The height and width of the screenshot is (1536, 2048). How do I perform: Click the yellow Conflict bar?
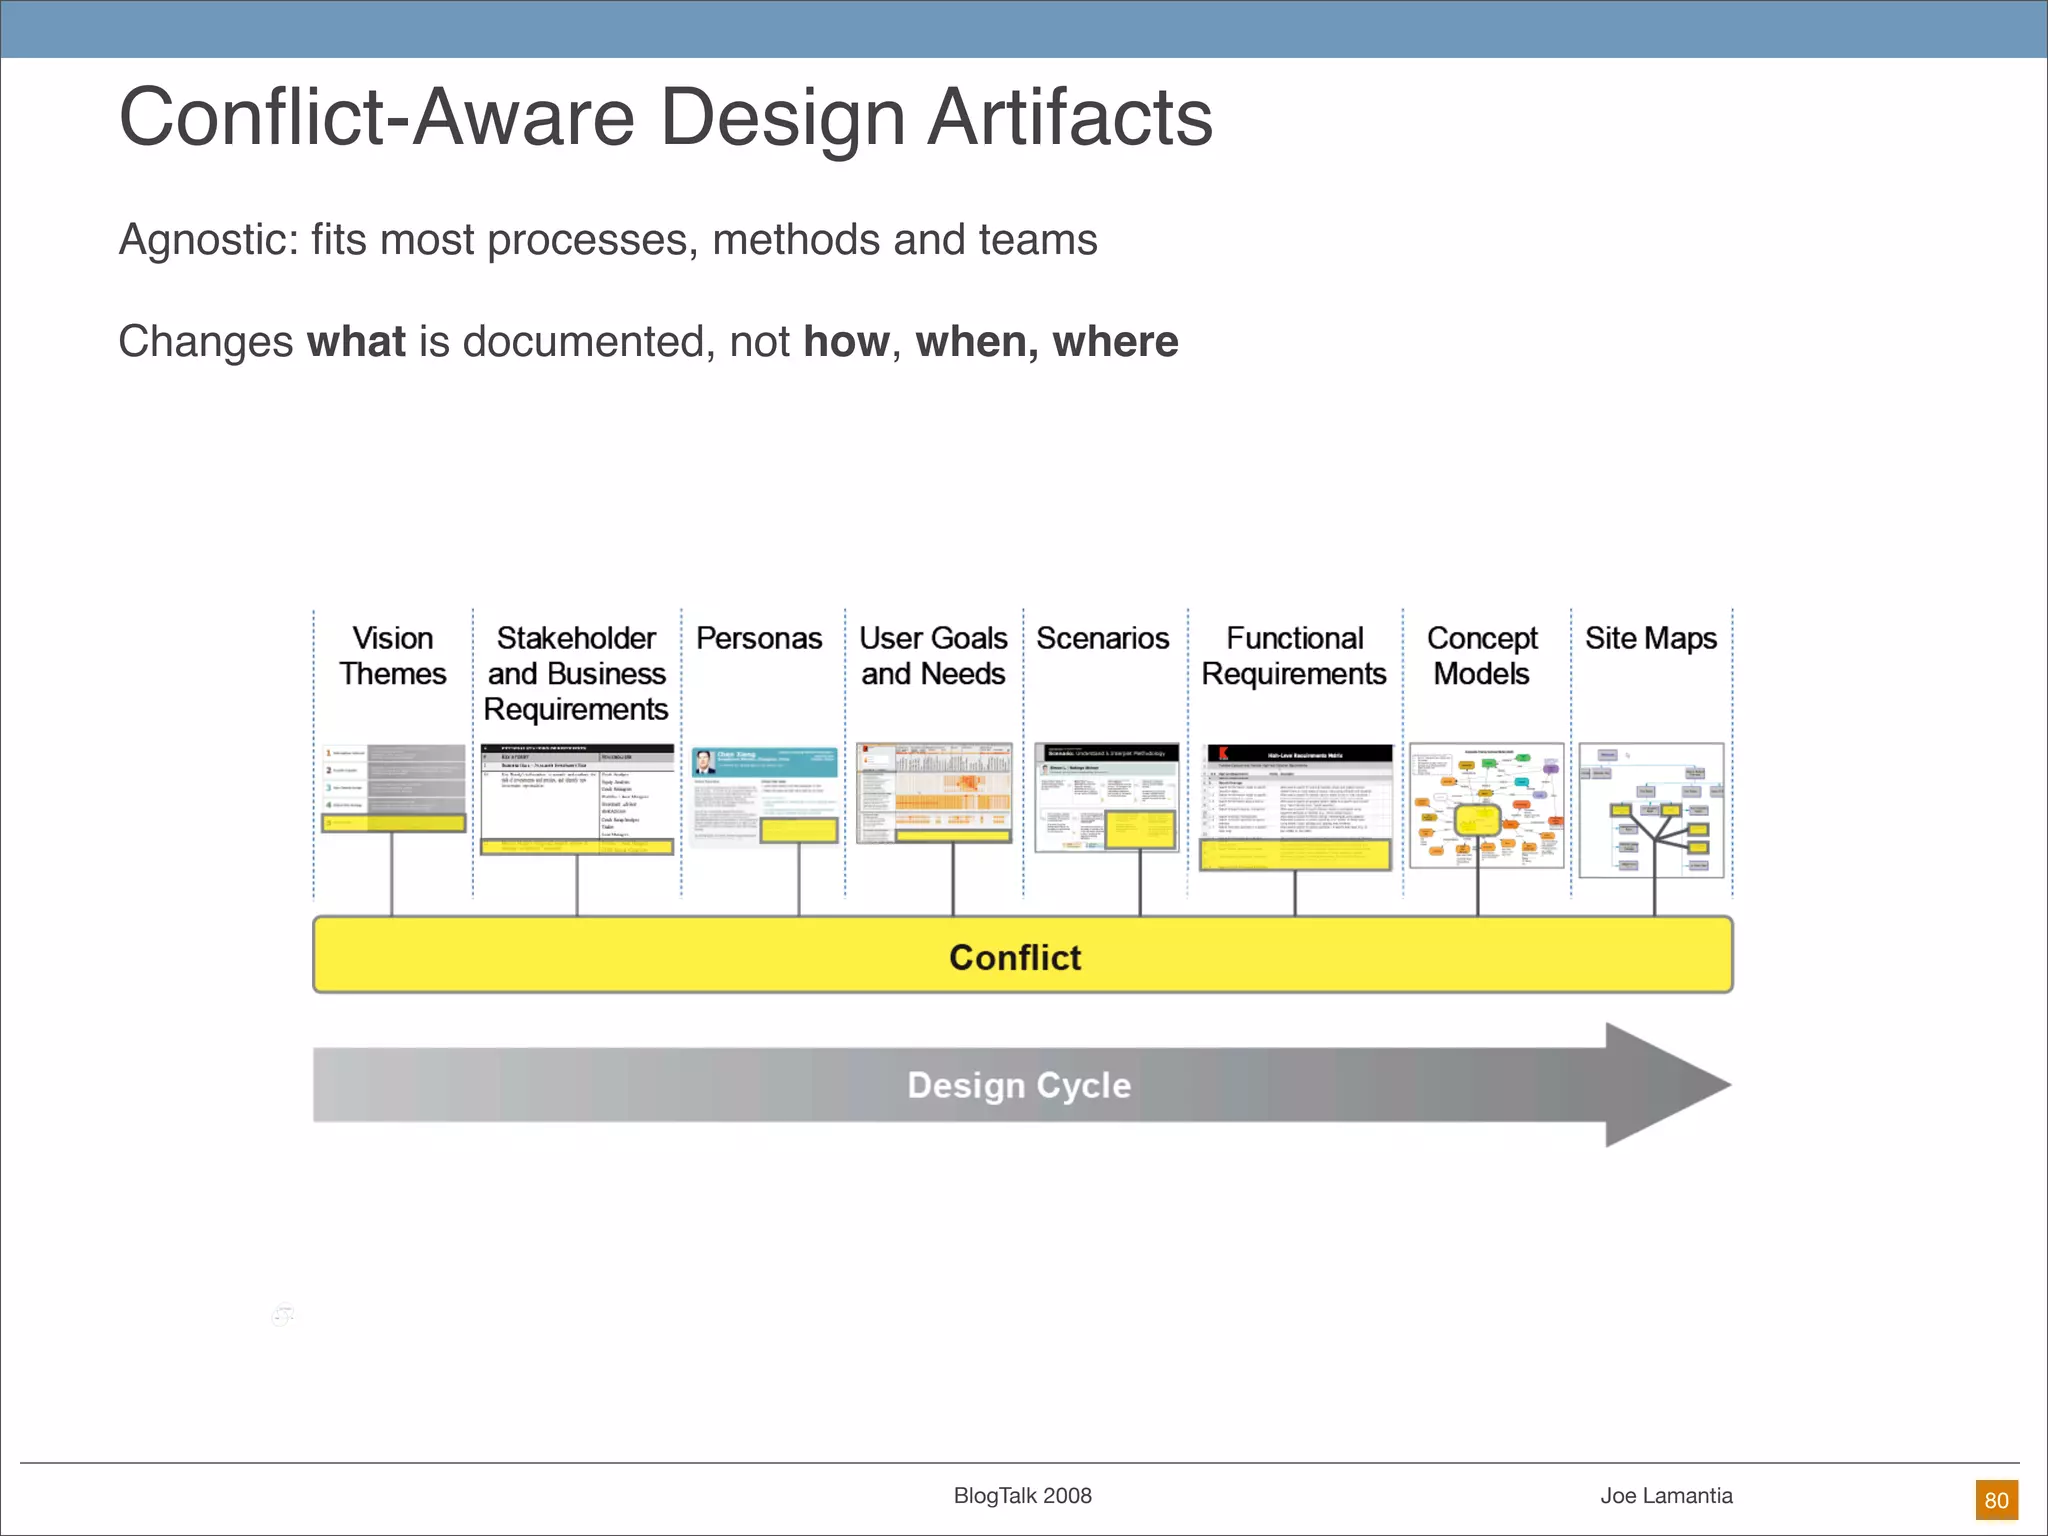1022,956
